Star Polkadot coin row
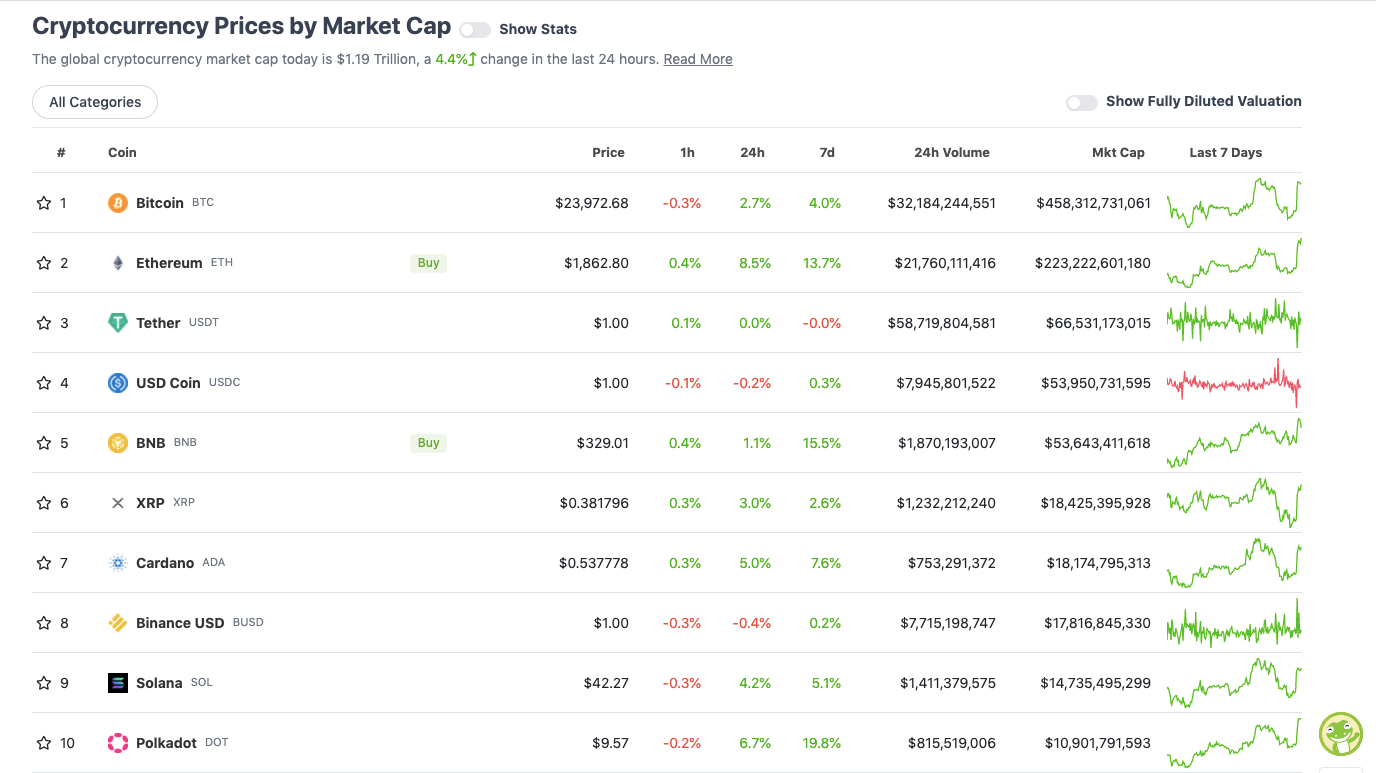1376x773 pixels. click(44, 743)
